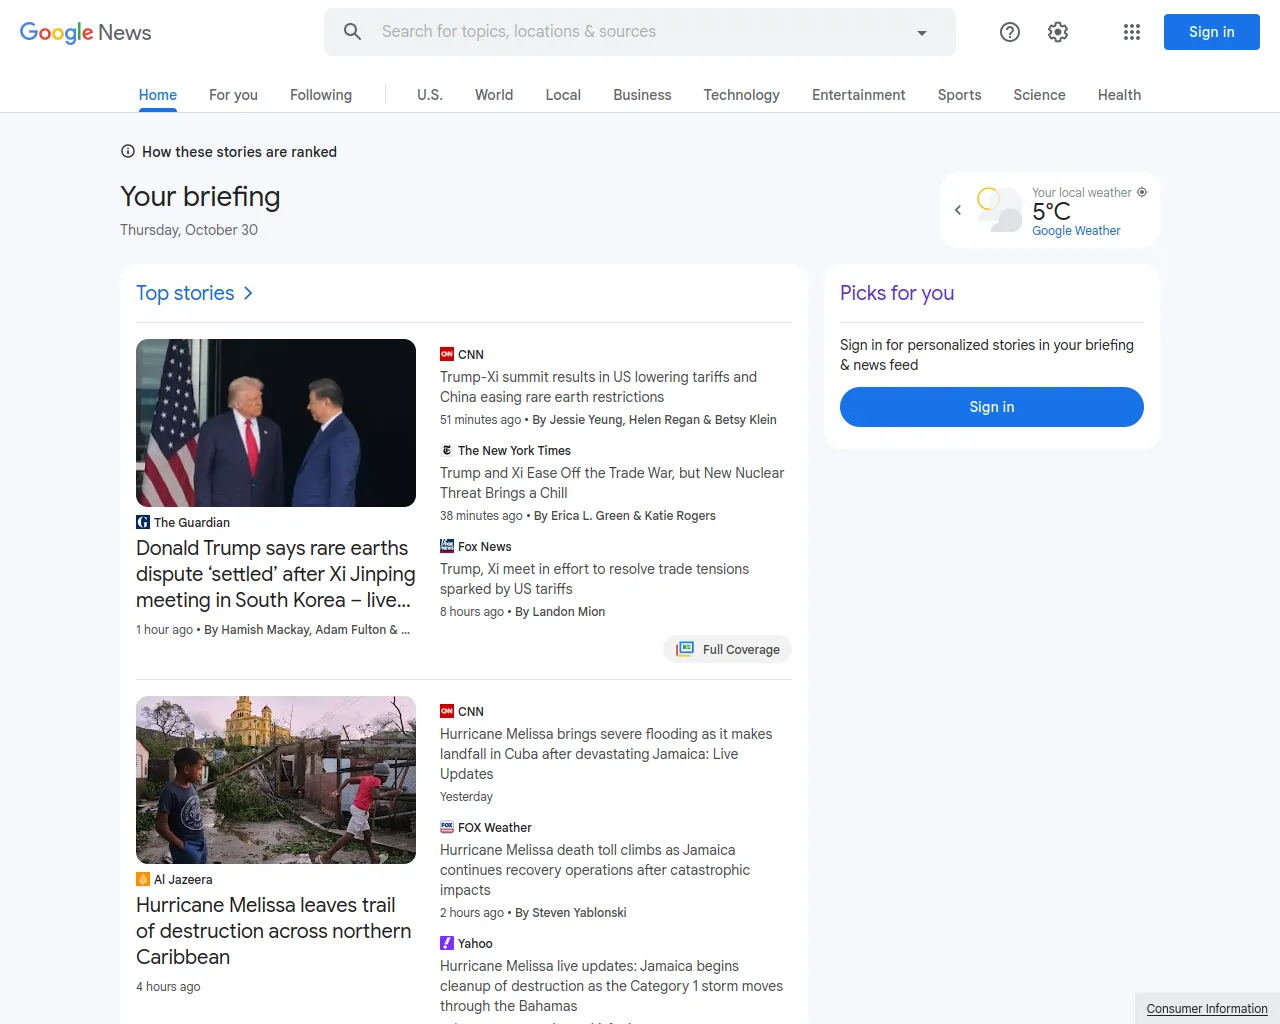
Task: Open the Technology tab
Action: [741, 95]
